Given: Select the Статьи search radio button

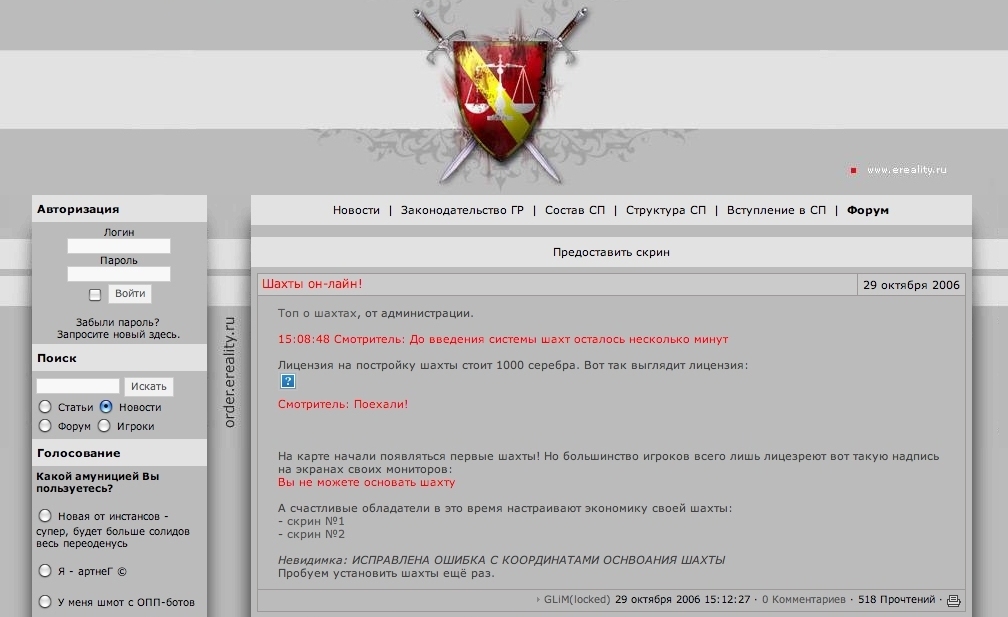Looking at the screenshot, I should 45,407.
